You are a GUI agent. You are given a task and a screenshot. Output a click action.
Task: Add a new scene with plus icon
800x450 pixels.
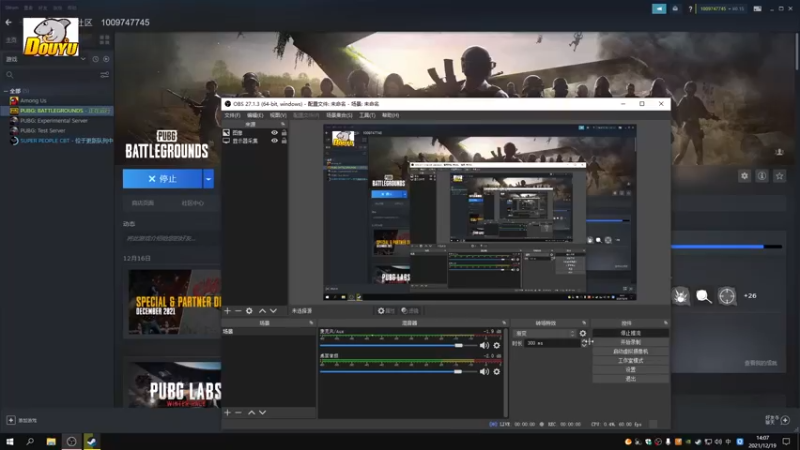[227, 412]
